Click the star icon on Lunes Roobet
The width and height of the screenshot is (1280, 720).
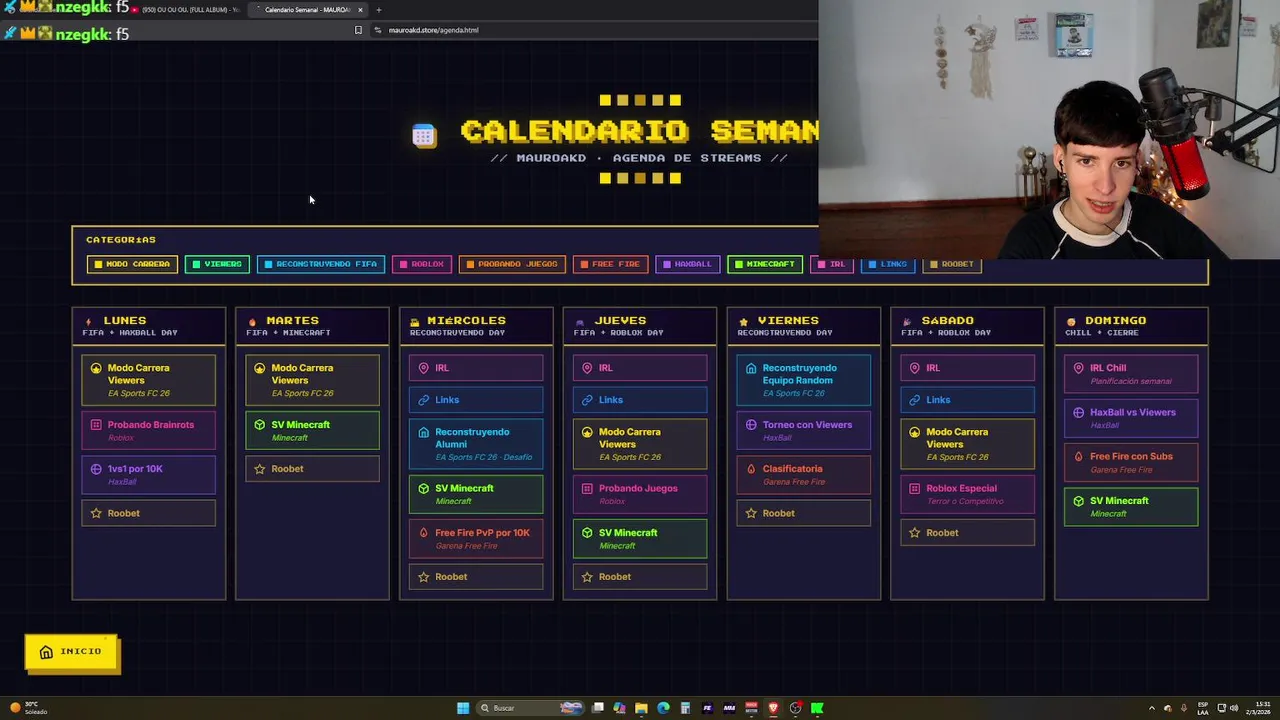[96, 513]
